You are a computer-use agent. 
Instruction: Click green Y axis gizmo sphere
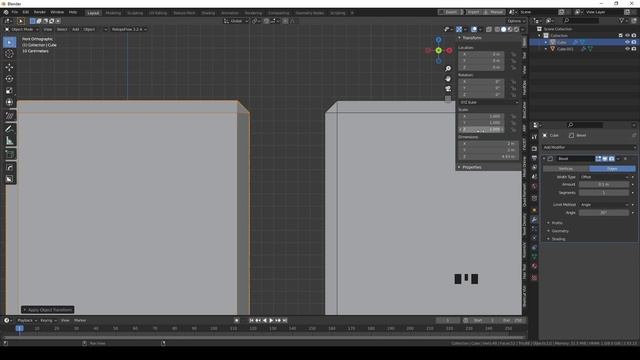[x=438, y=51]
